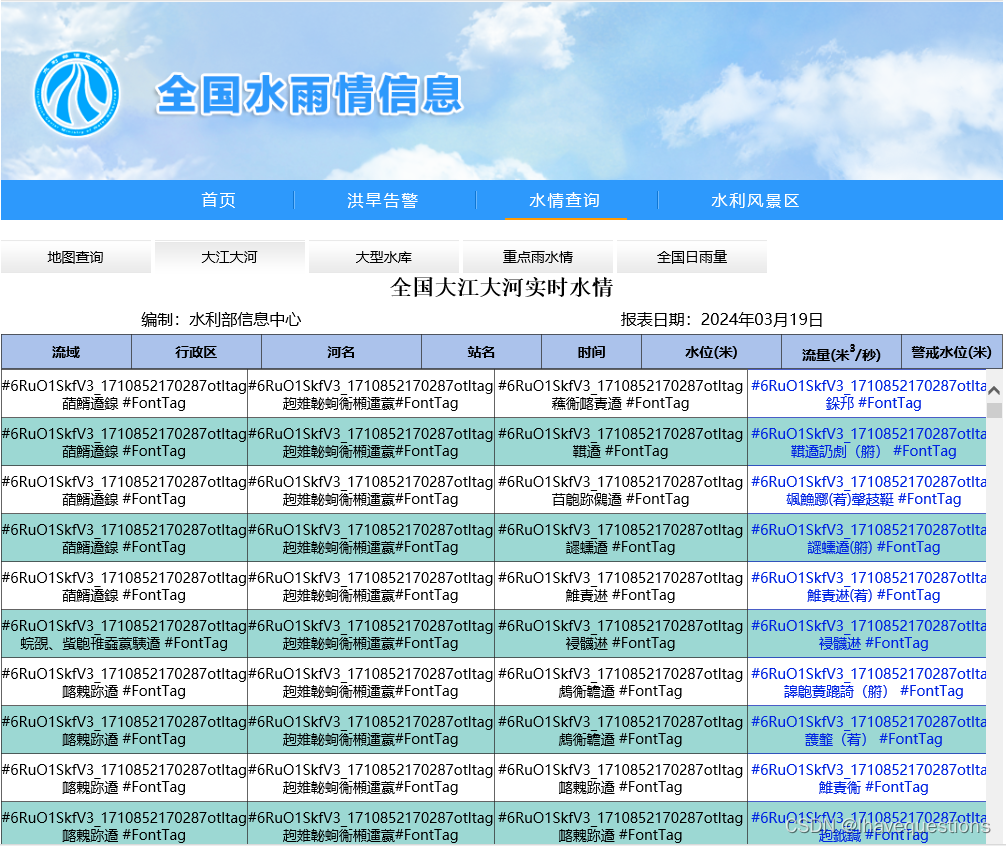This screenshot has height=846, width=1006.
Task: Click the 警戒水位(米) column header
Action: (951, 352)
